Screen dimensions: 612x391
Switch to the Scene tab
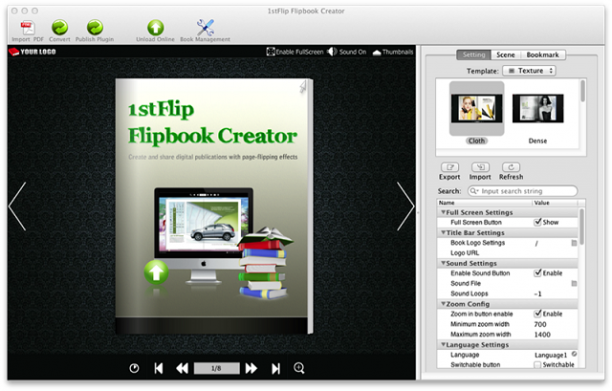point(505,55)
